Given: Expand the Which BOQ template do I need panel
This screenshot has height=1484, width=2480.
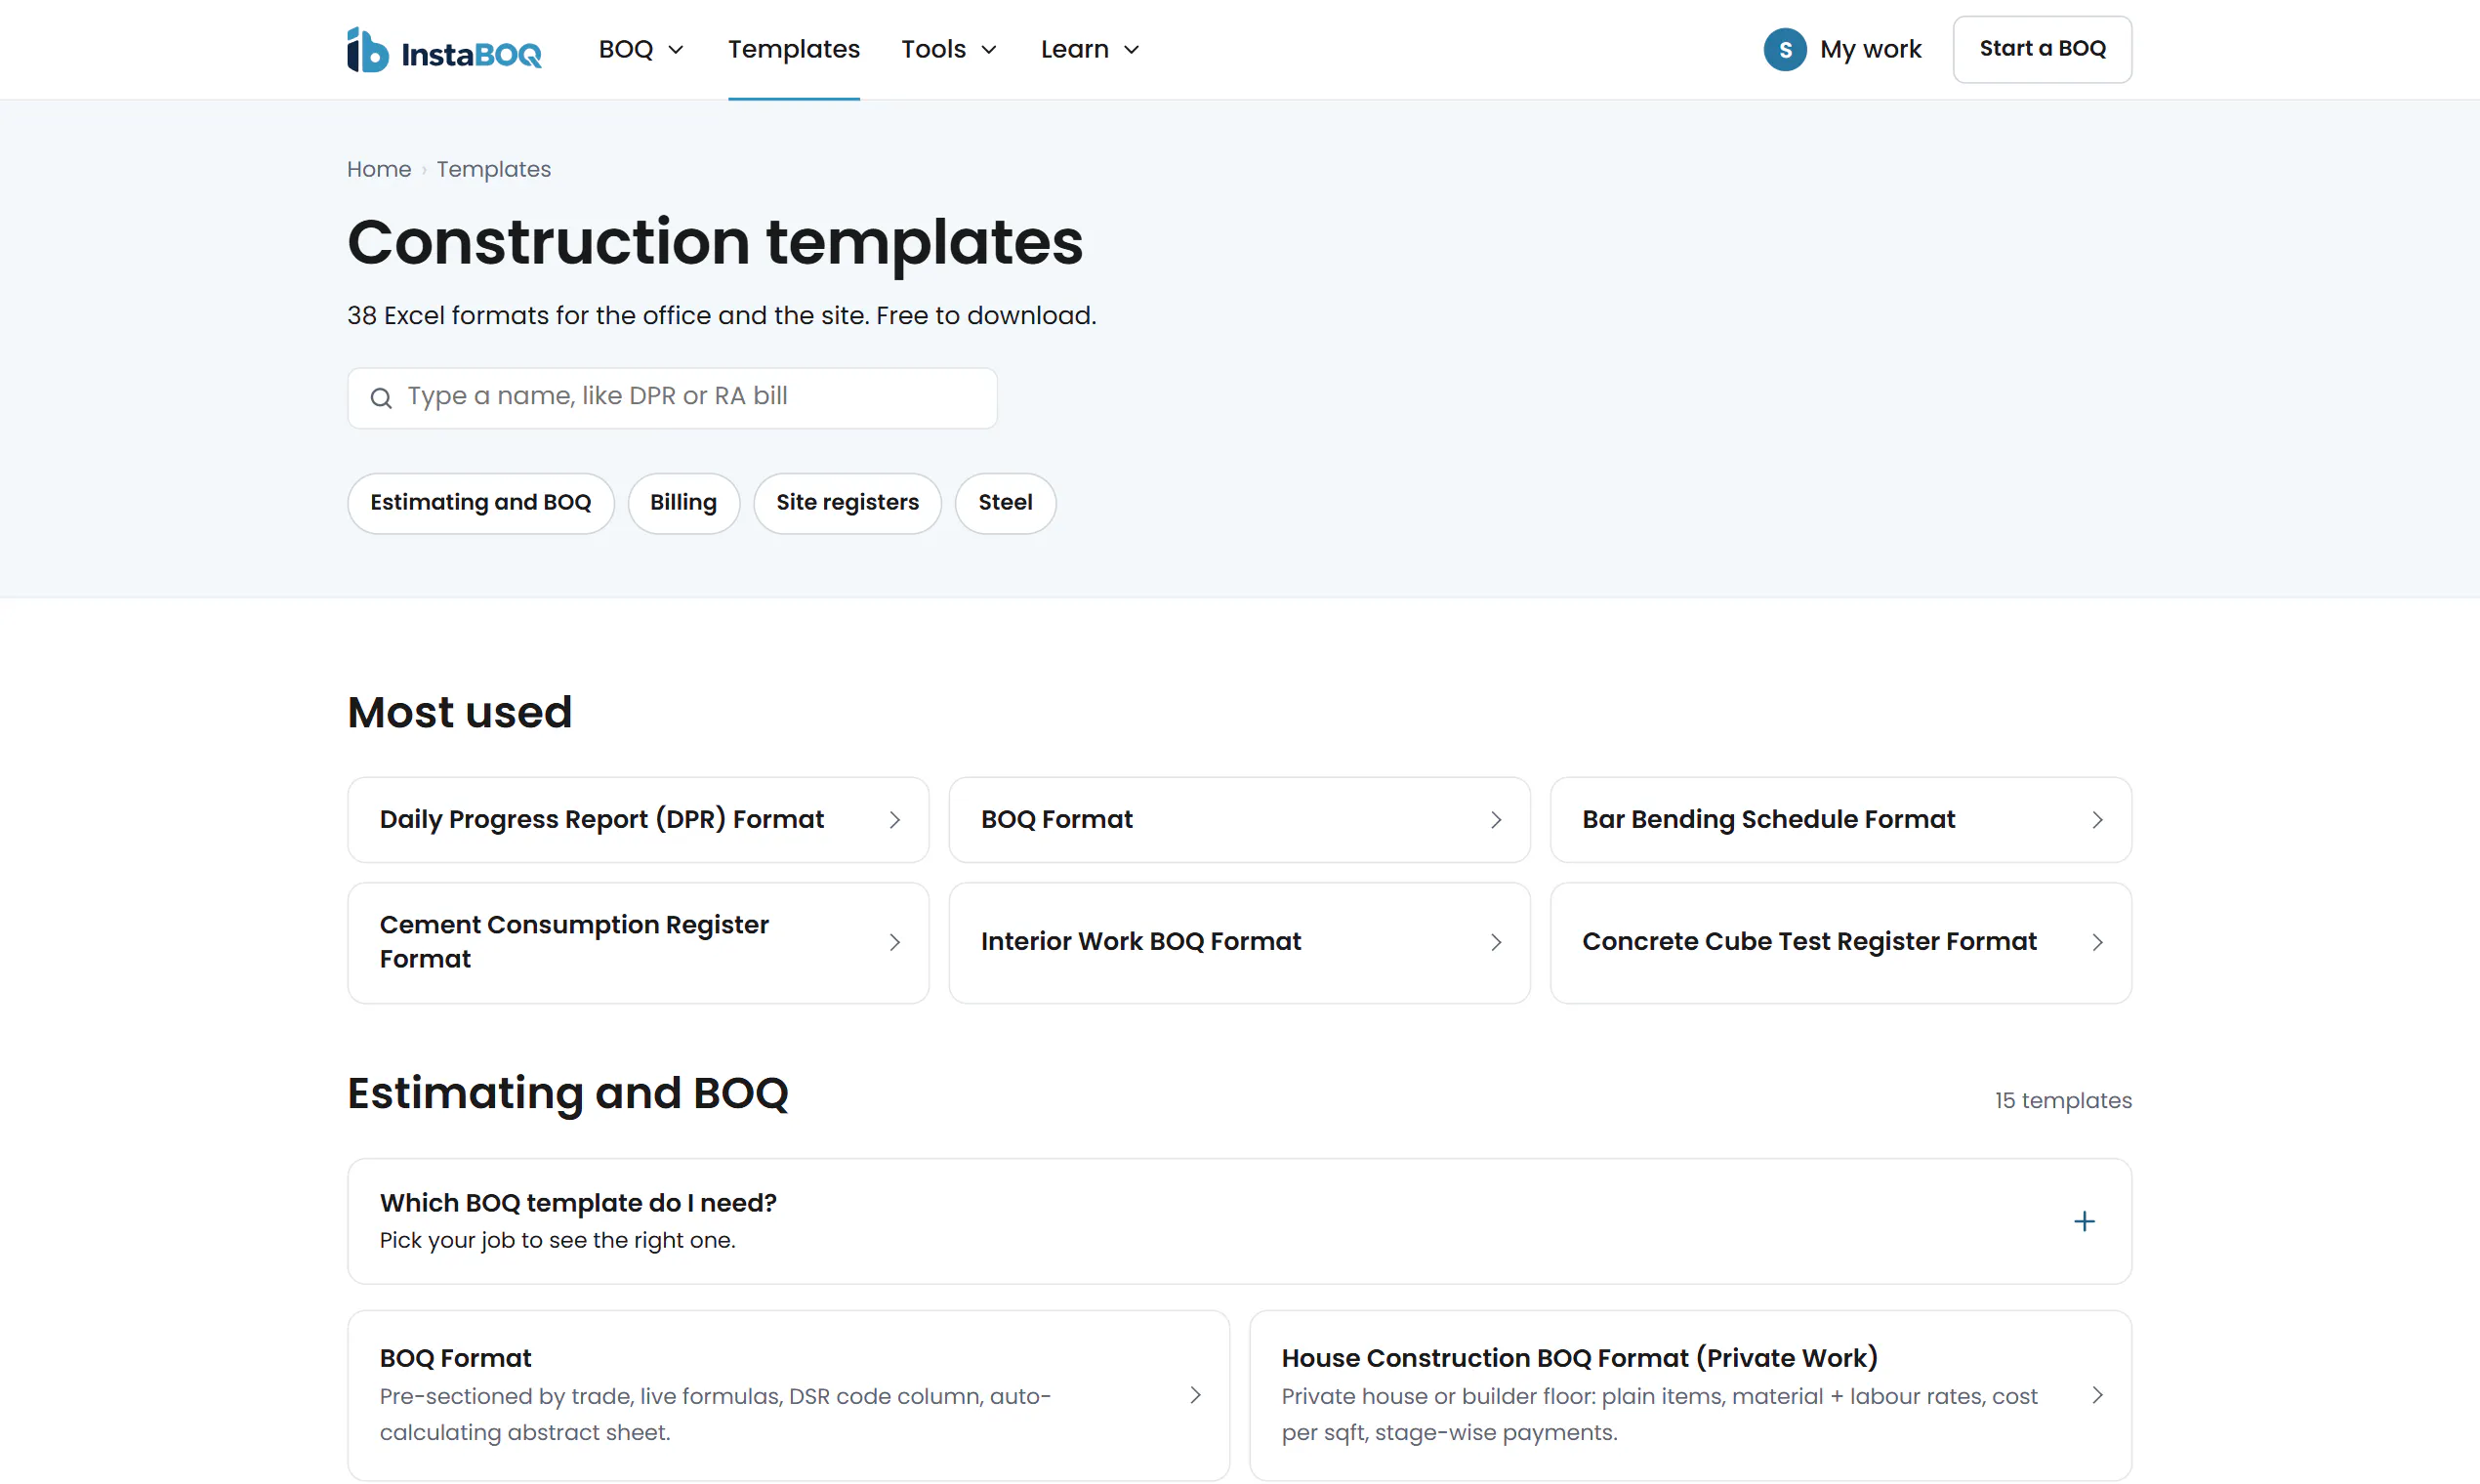Looking at the screenshot, I should coord(1239,1221).
